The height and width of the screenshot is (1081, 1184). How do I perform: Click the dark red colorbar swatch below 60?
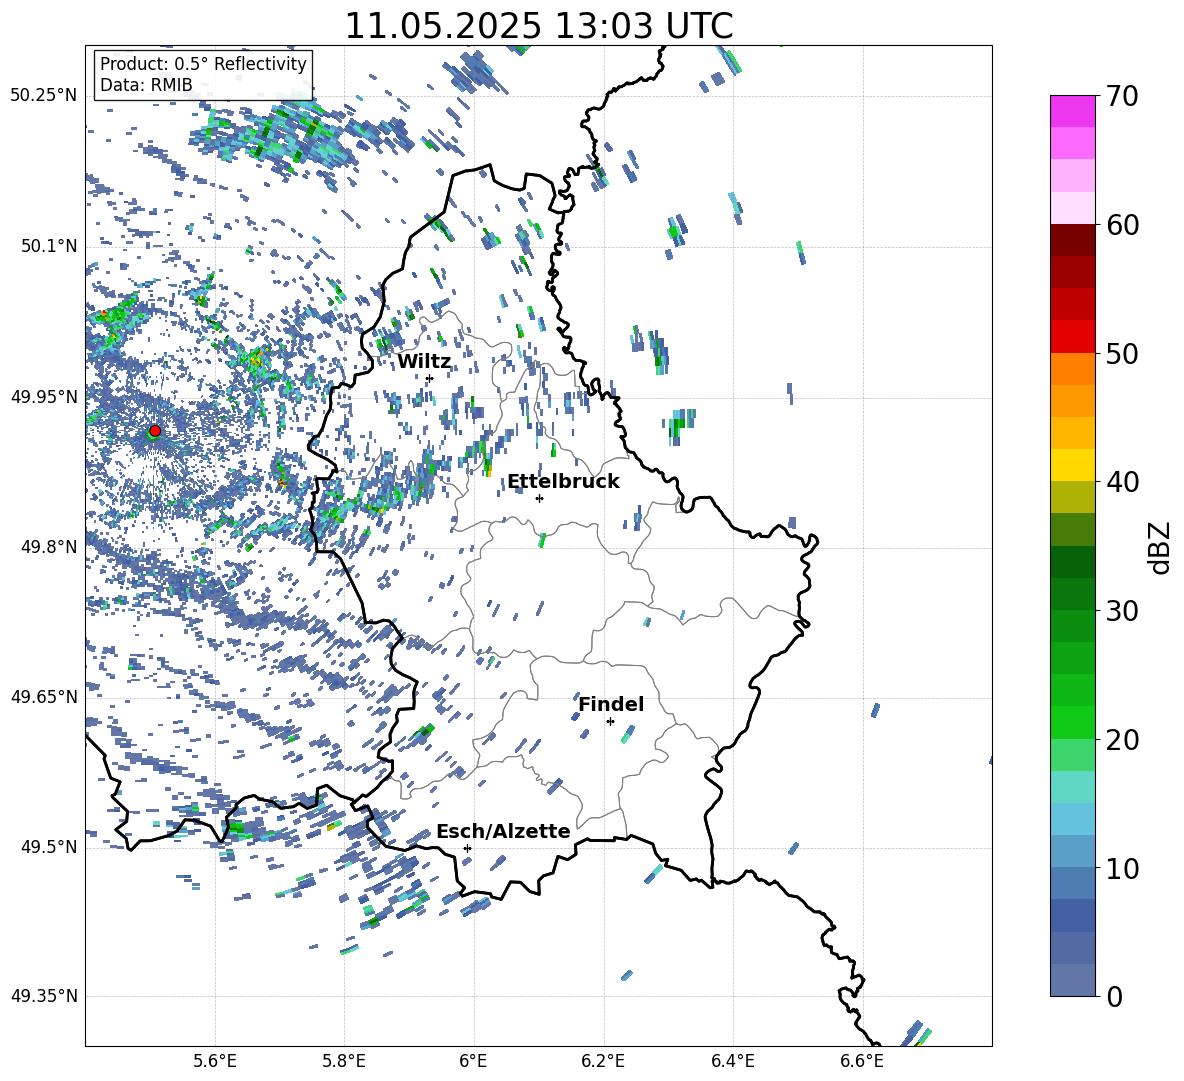coord(1073,240)
